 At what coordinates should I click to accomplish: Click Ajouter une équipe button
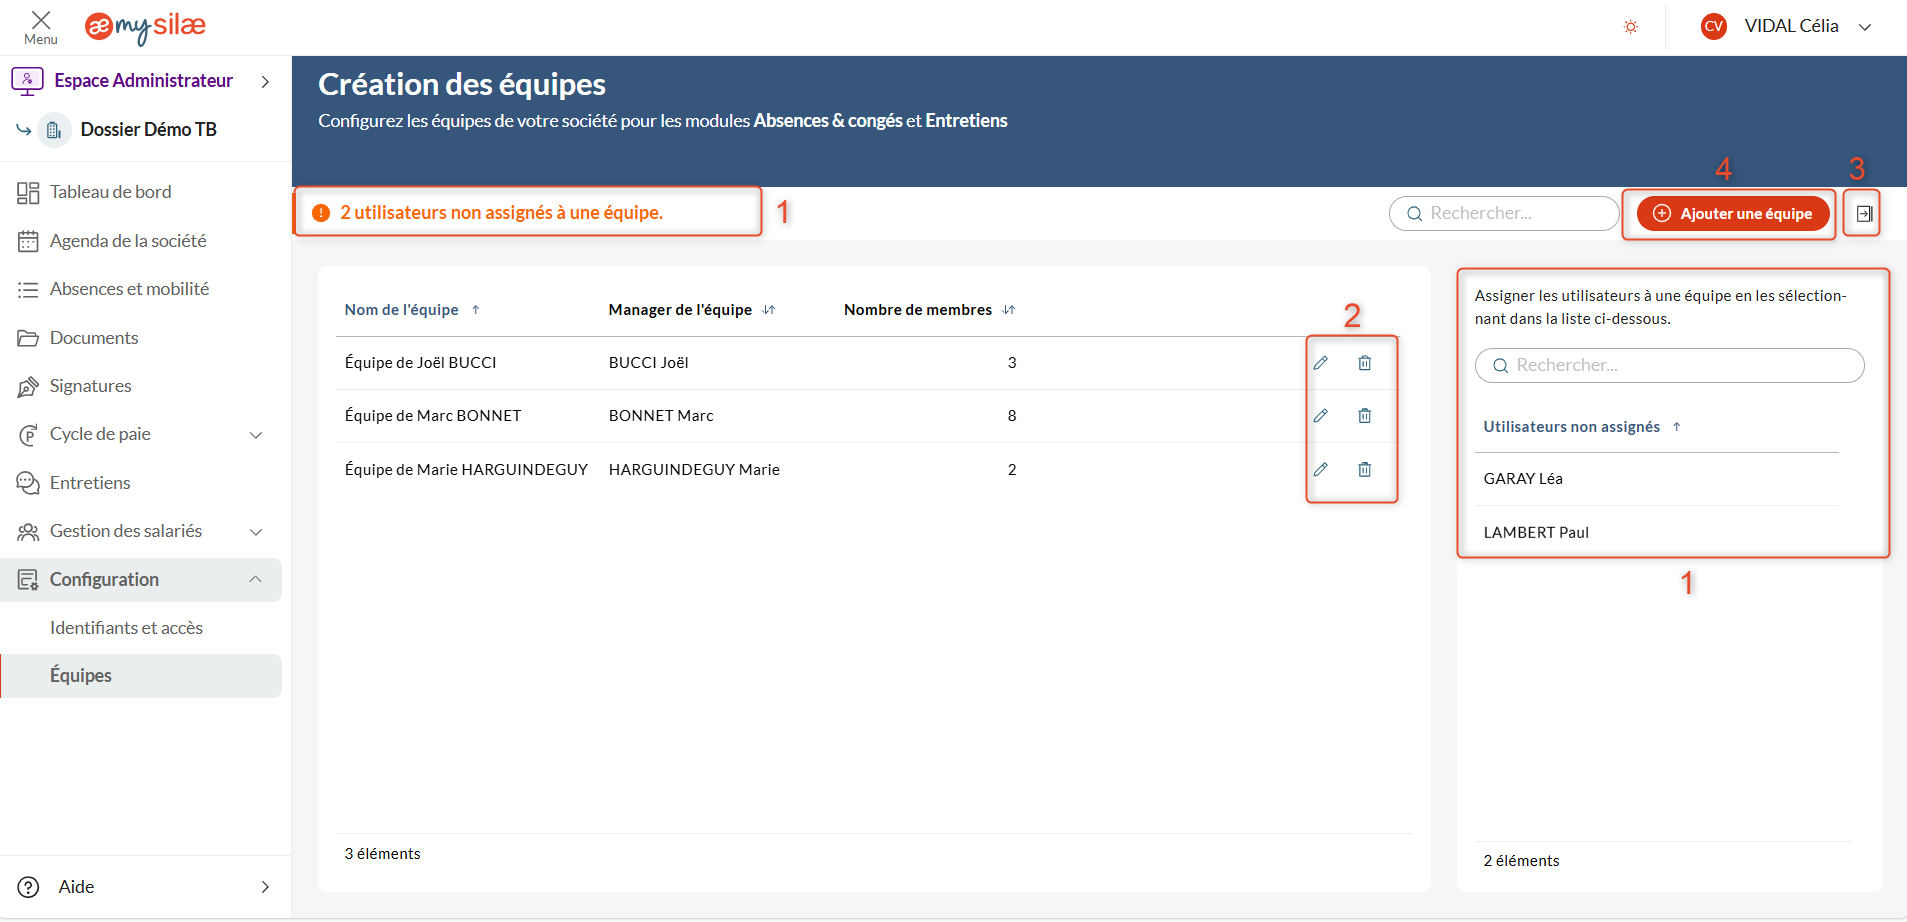1733,213
